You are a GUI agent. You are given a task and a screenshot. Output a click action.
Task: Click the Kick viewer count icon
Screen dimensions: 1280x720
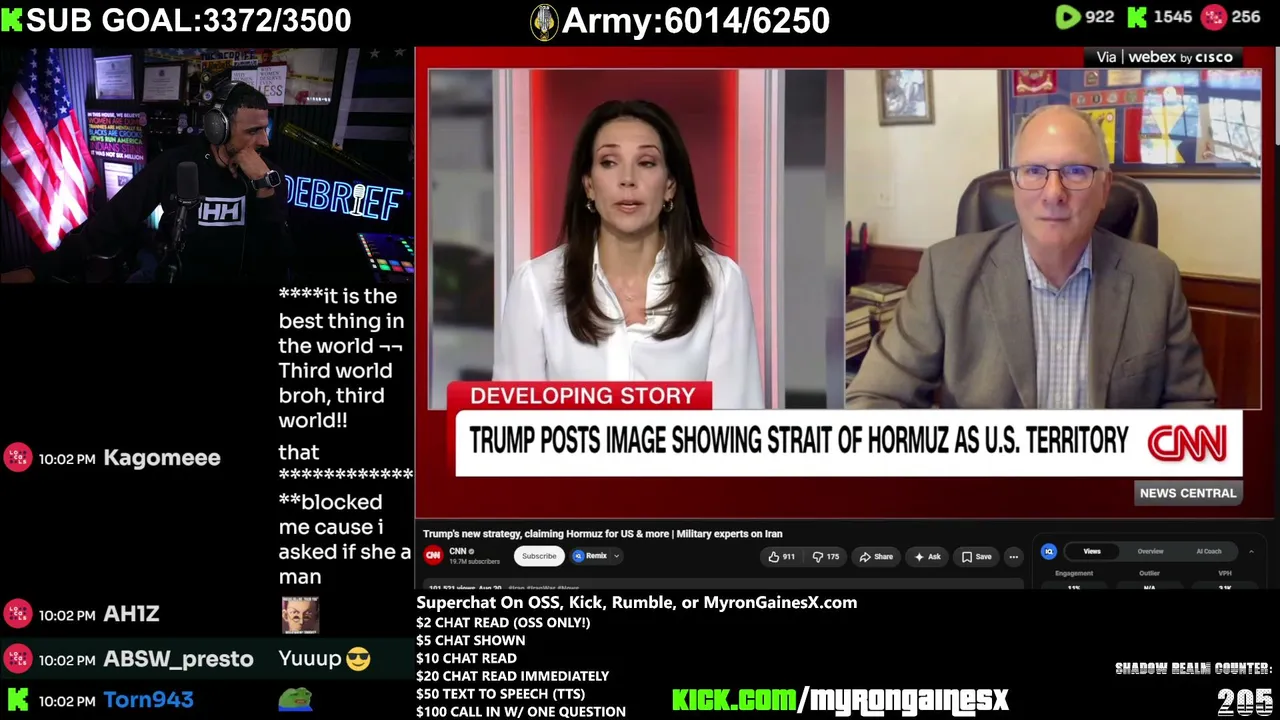coord(1137,17)
